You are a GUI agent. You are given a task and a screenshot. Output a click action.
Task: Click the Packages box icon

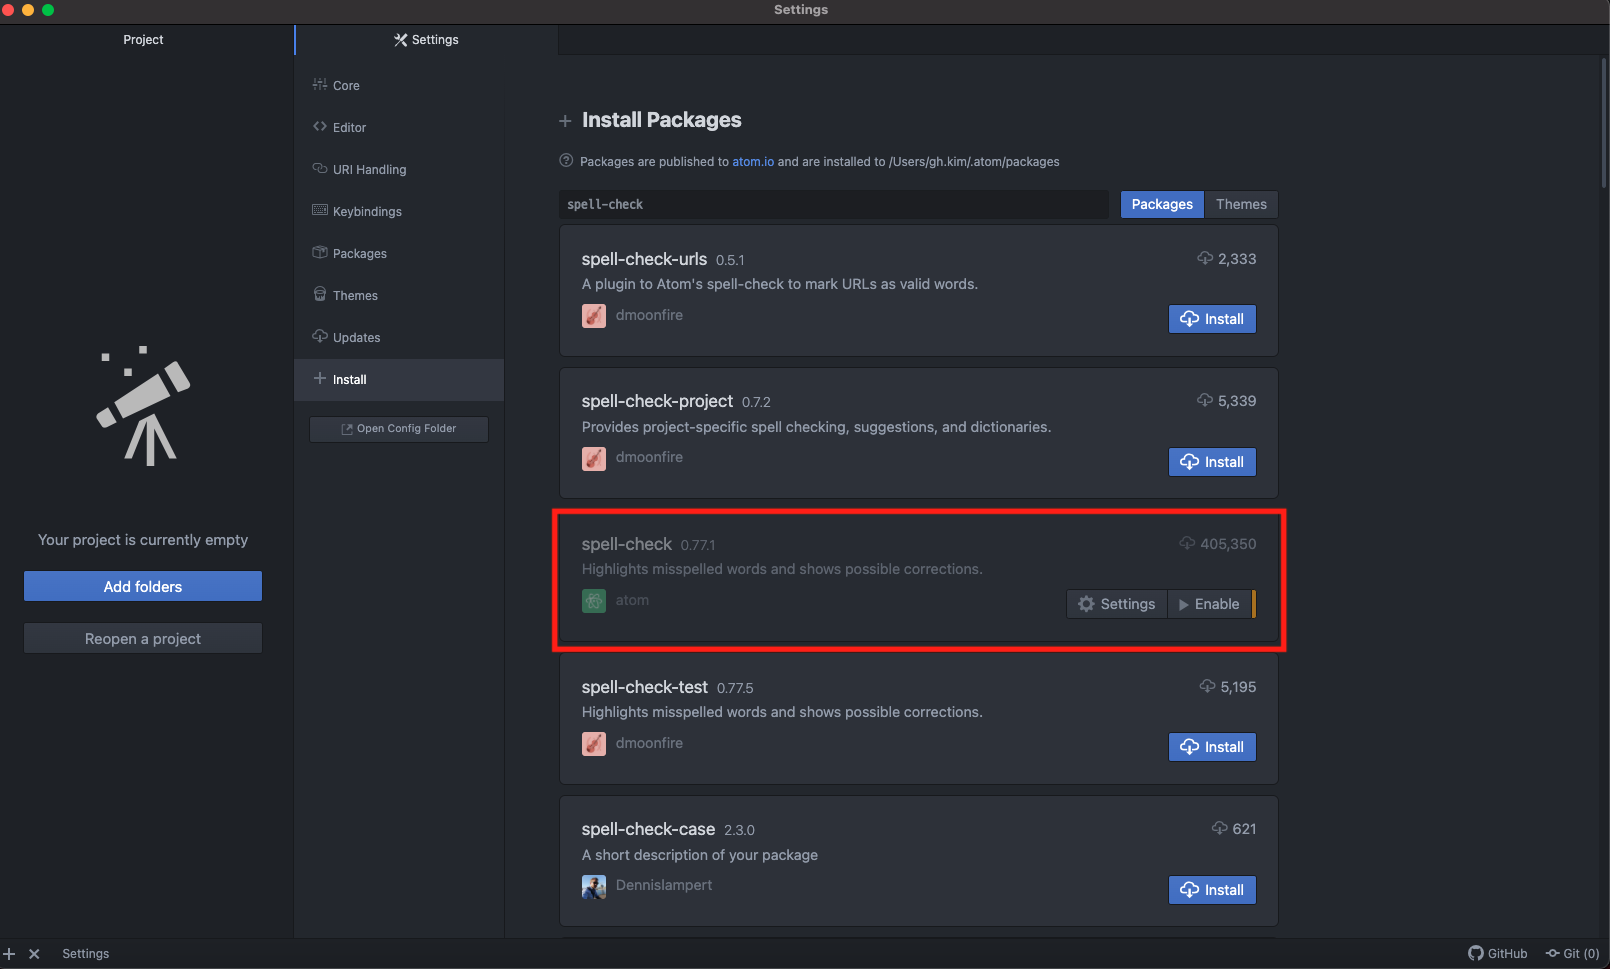pyautogui.click(x=320, y=252)
